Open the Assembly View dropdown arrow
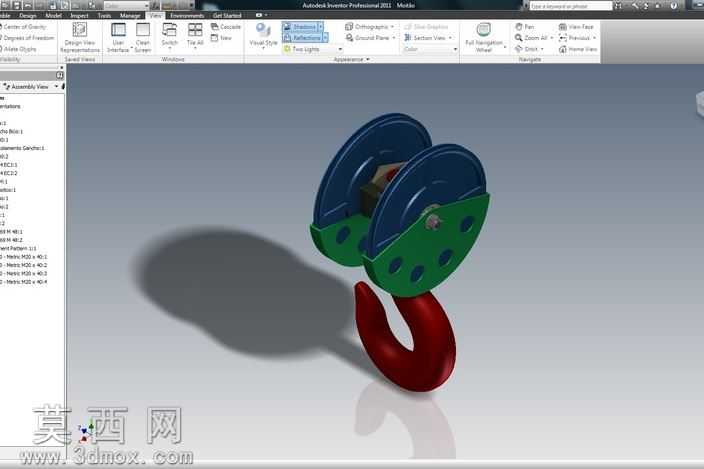This screenshot has width=704, height=469. click(x=56, y=86)
